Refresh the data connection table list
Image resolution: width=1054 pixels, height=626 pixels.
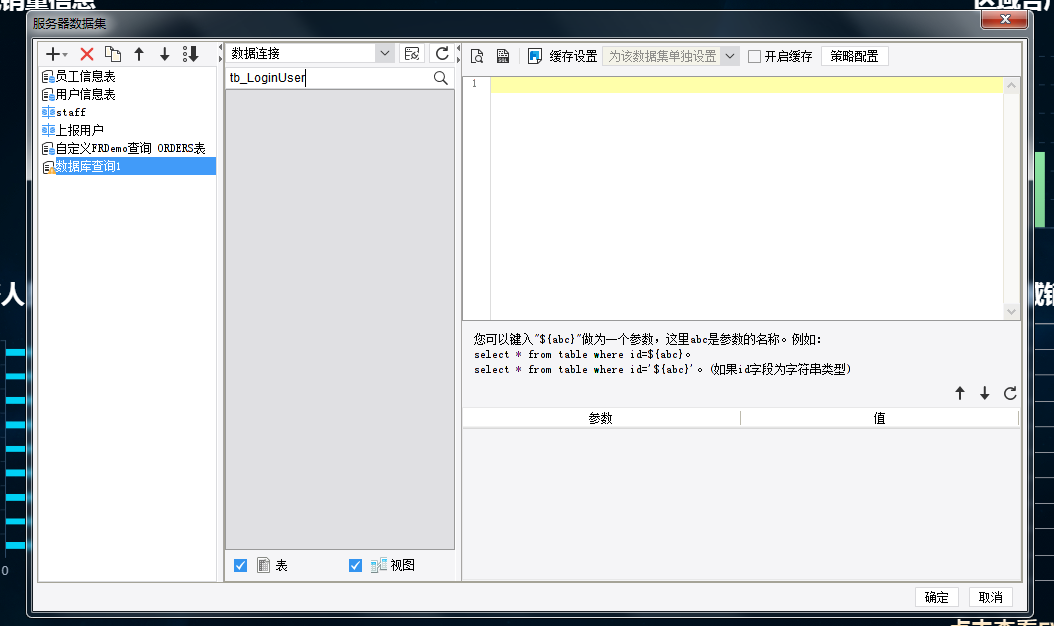coord(442,54)
